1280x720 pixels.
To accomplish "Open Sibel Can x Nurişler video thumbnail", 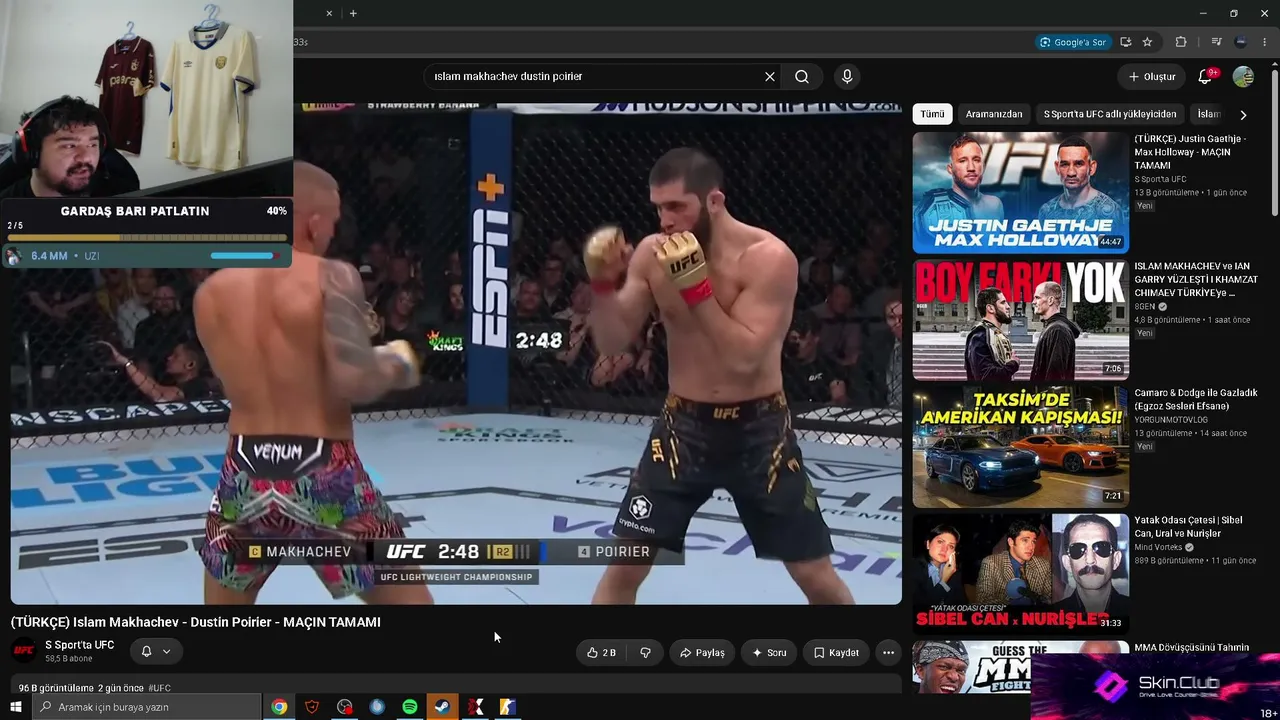I will pyautogui.click(x=1020, y=574).
